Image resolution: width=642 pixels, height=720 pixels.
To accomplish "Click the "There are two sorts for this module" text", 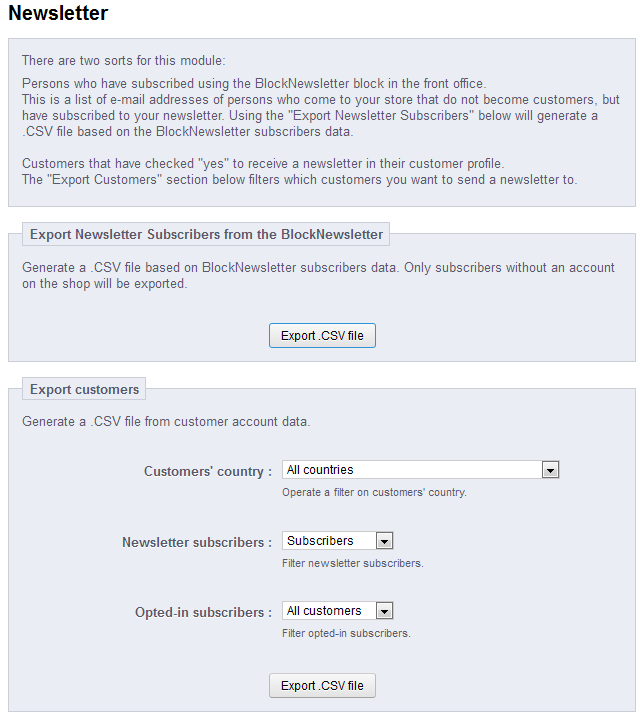I will pos(124,61).
